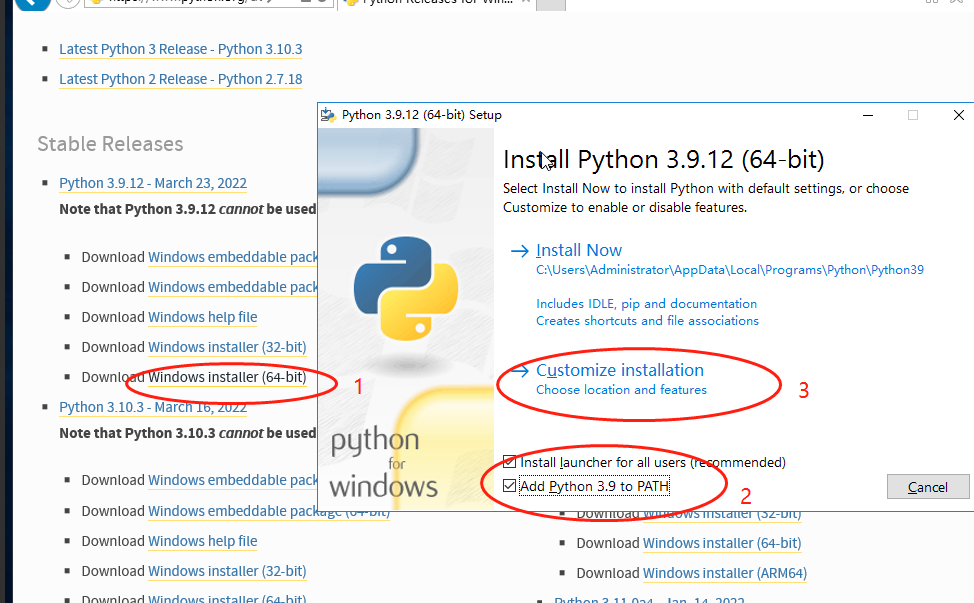Choose Customize installation

click(618, 369)
